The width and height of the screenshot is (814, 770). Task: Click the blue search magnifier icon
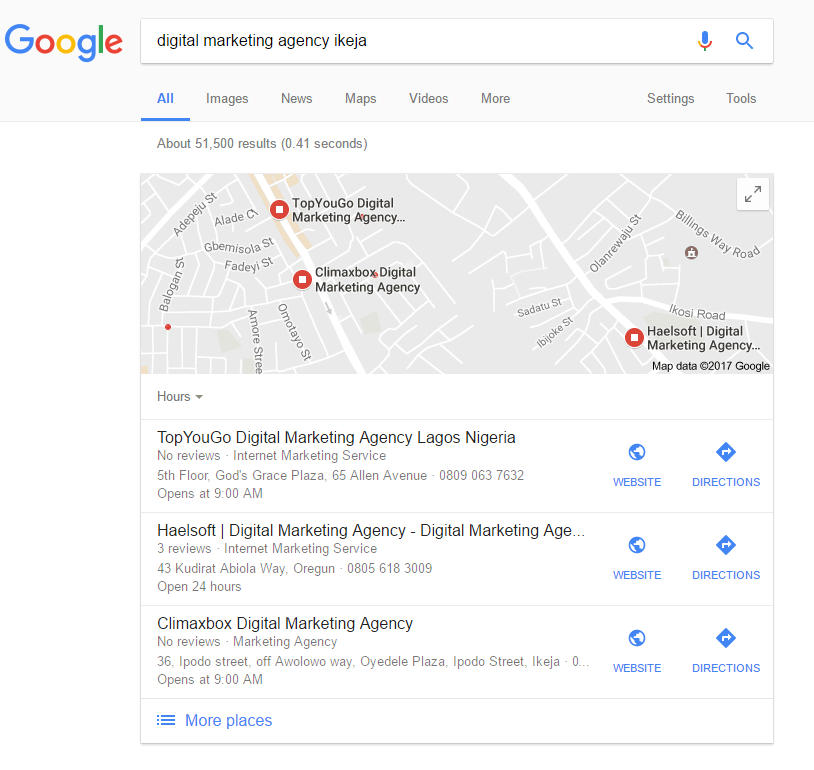coord(744,40)
